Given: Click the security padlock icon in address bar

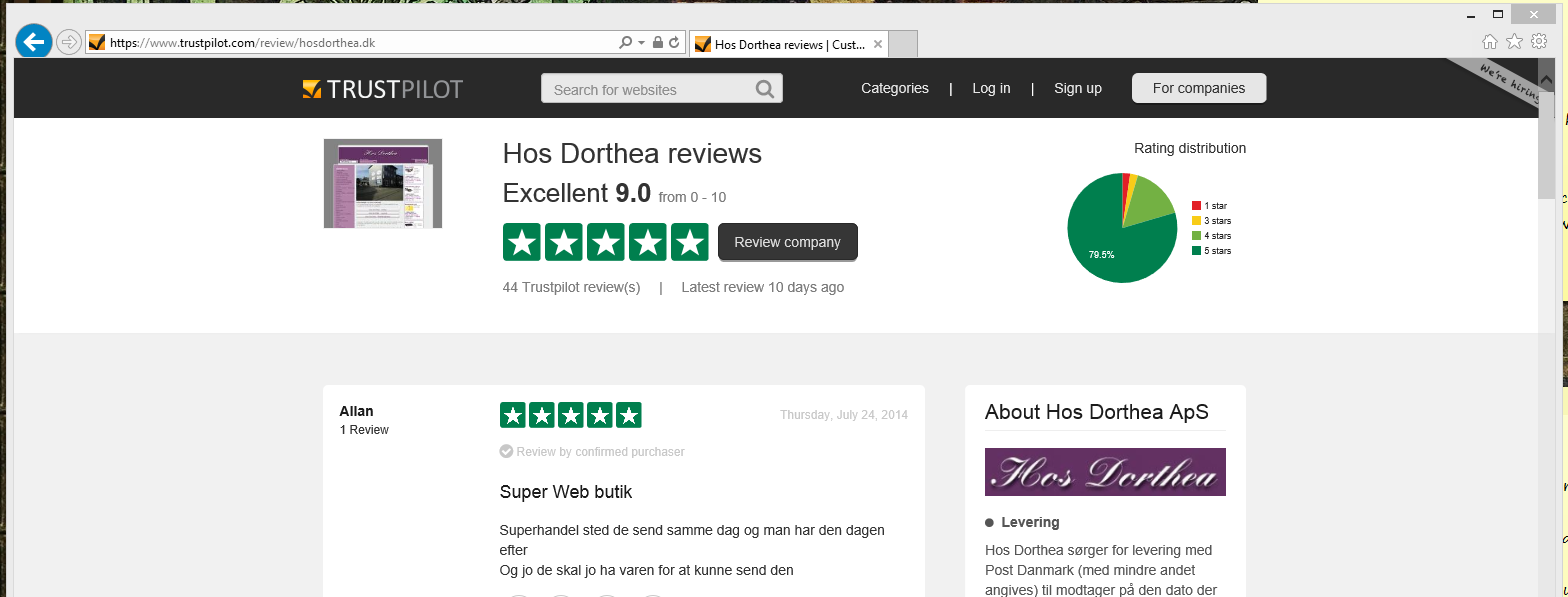Looking at the screenshot, I should [658, 43].
